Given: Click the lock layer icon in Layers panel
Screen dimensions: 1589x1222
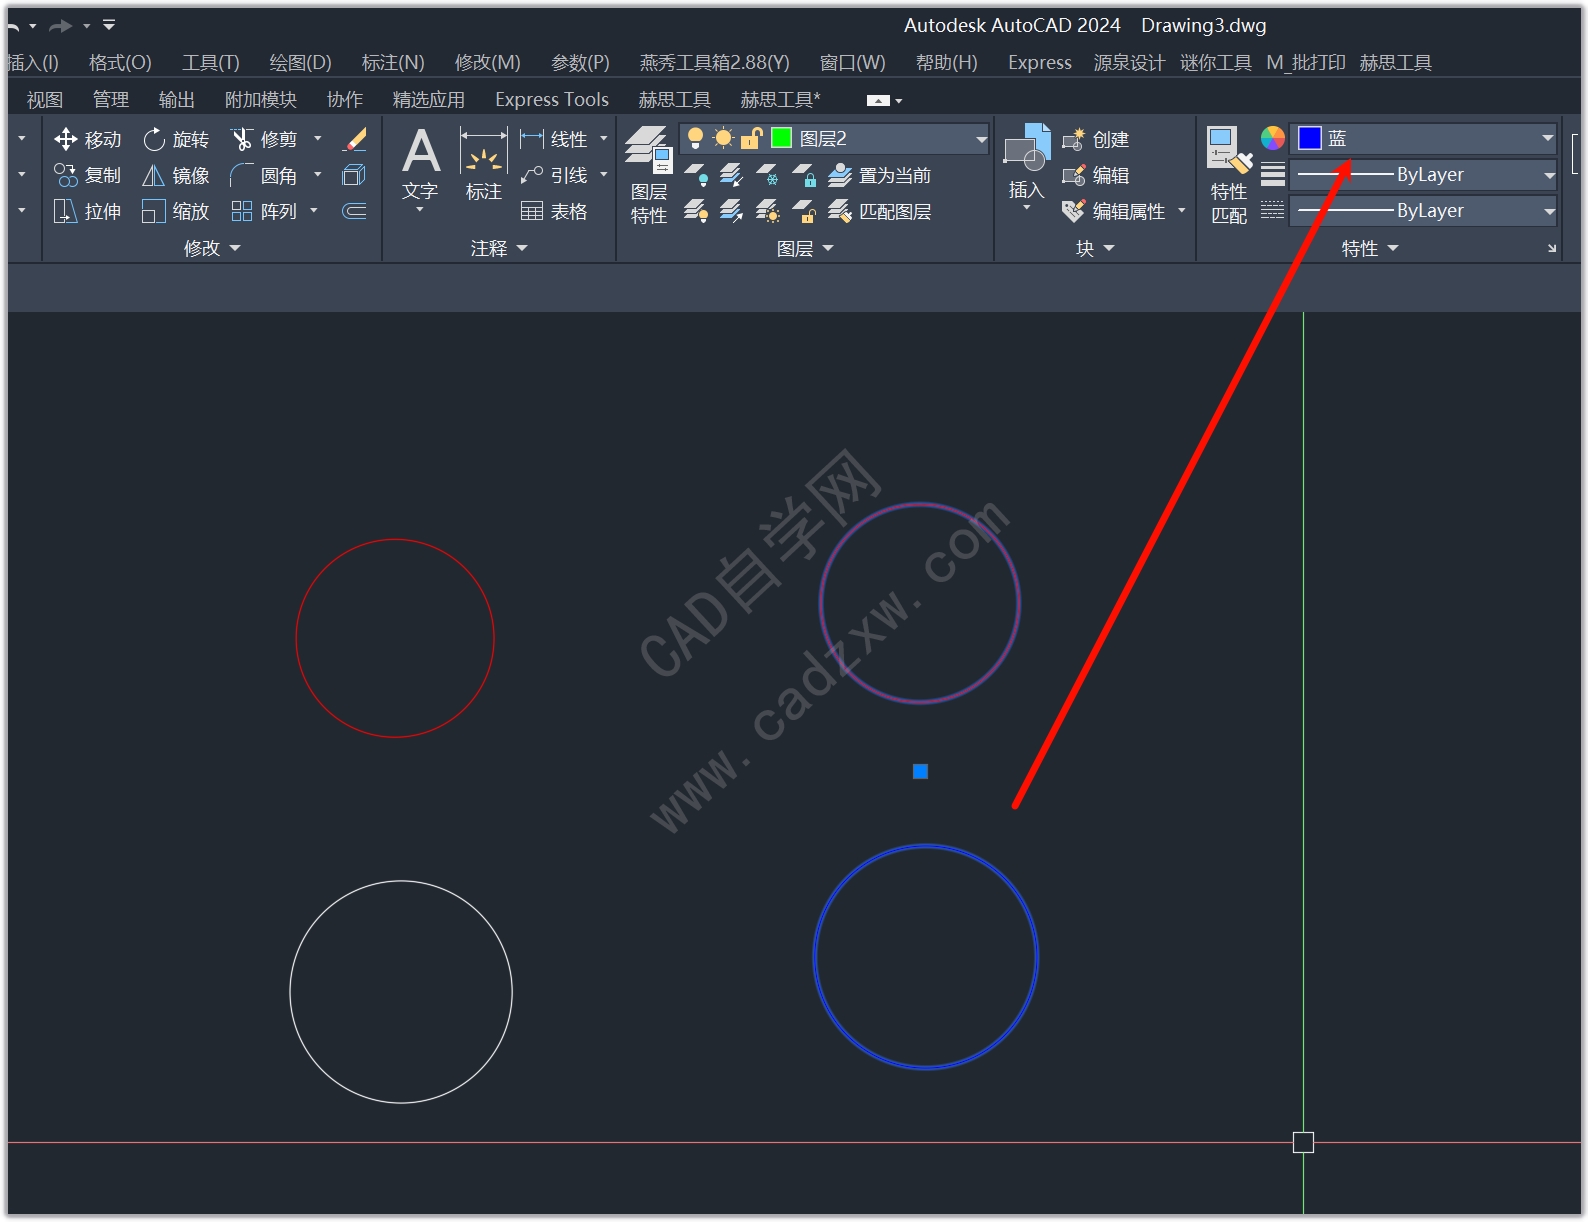Looking at the screenshot, I should click(804, 175).
